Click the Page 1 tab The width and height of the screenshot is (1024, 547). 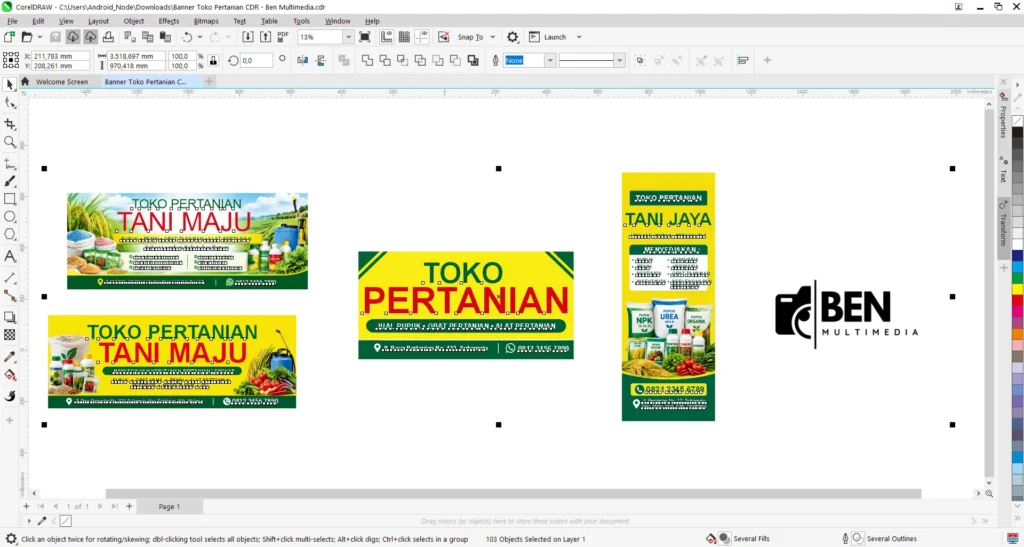169,507
